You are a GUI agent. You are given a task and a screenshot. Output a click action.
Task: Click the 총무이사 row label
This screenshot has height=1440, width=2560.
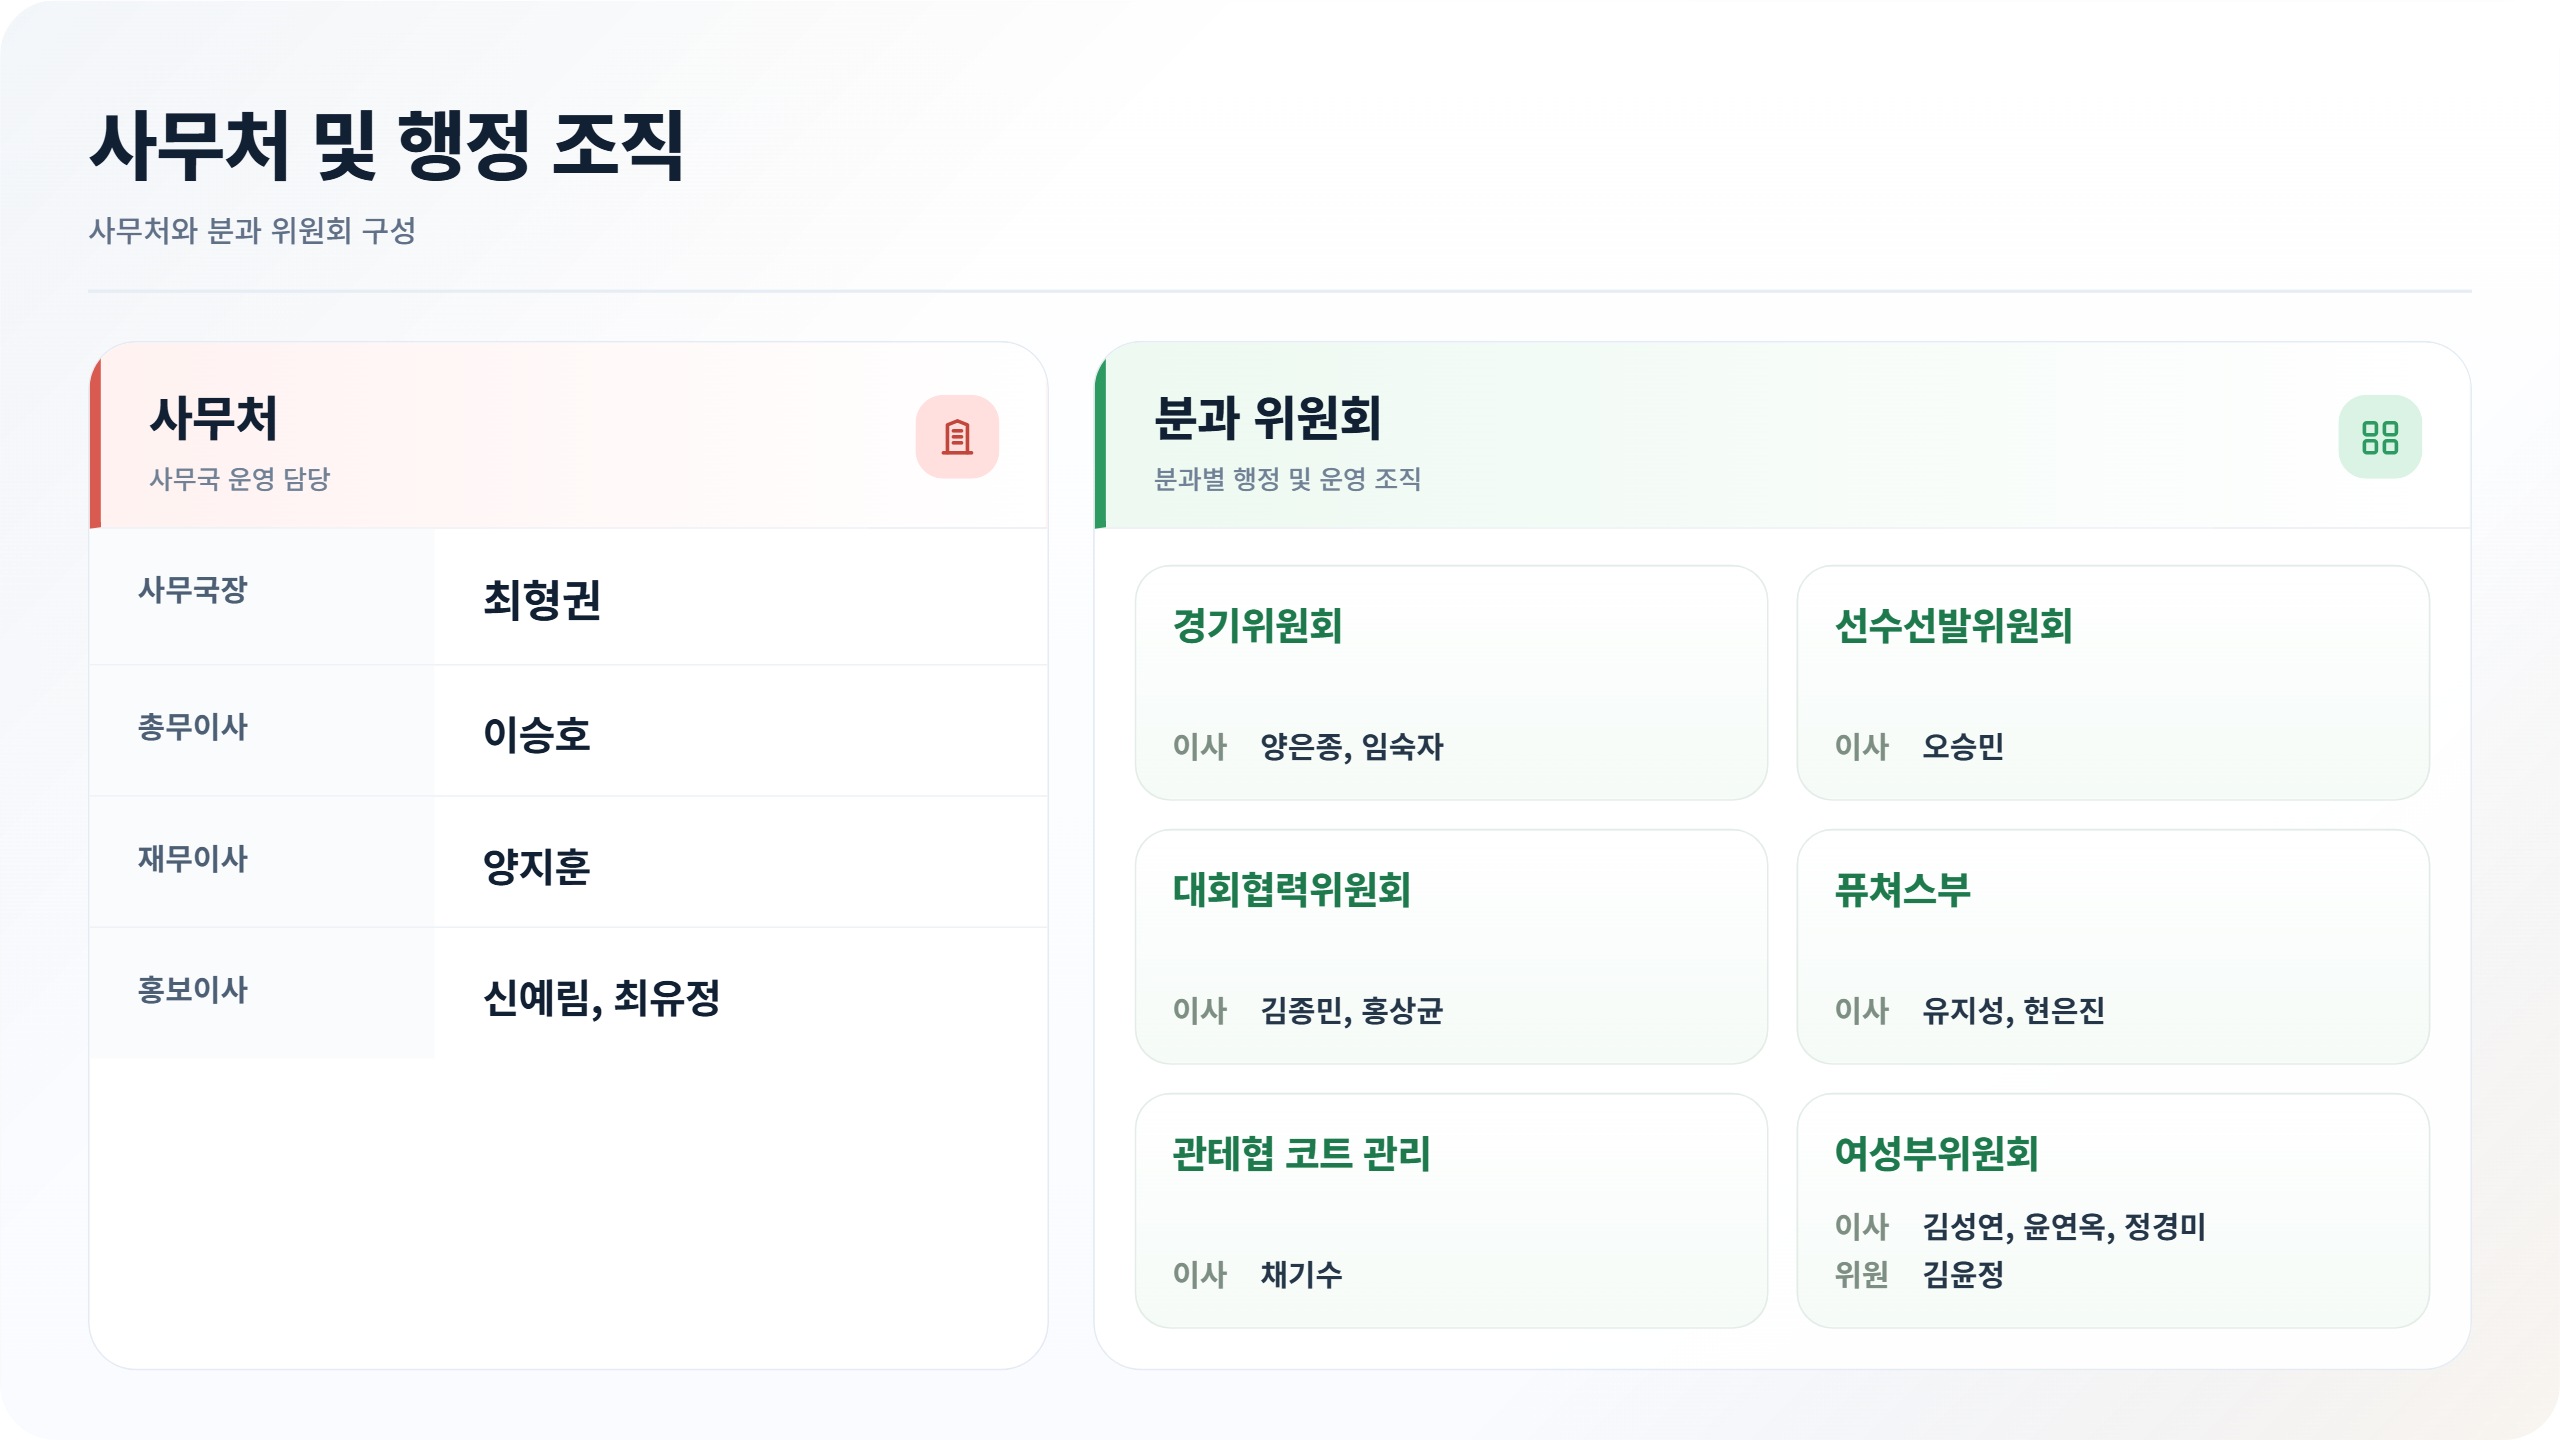tap(193, 727)
